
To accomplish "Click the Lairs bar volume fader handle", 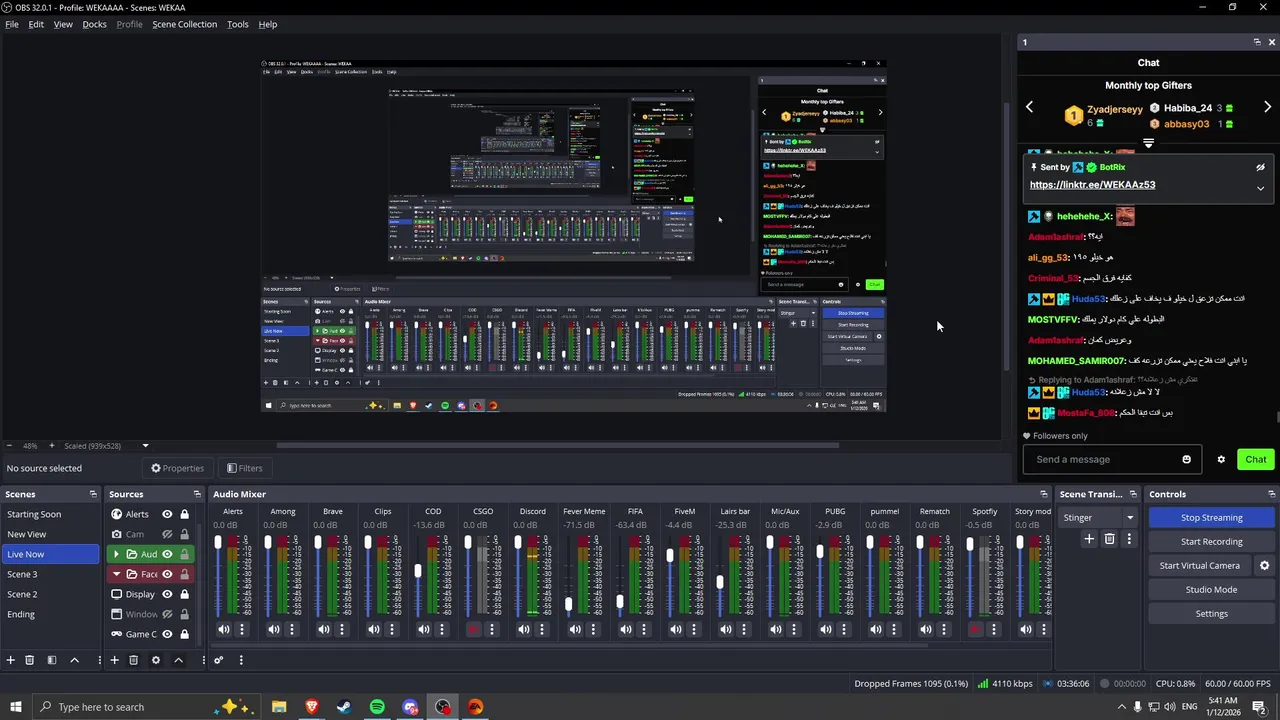I will pyautogui.click(x=719, y=582).
